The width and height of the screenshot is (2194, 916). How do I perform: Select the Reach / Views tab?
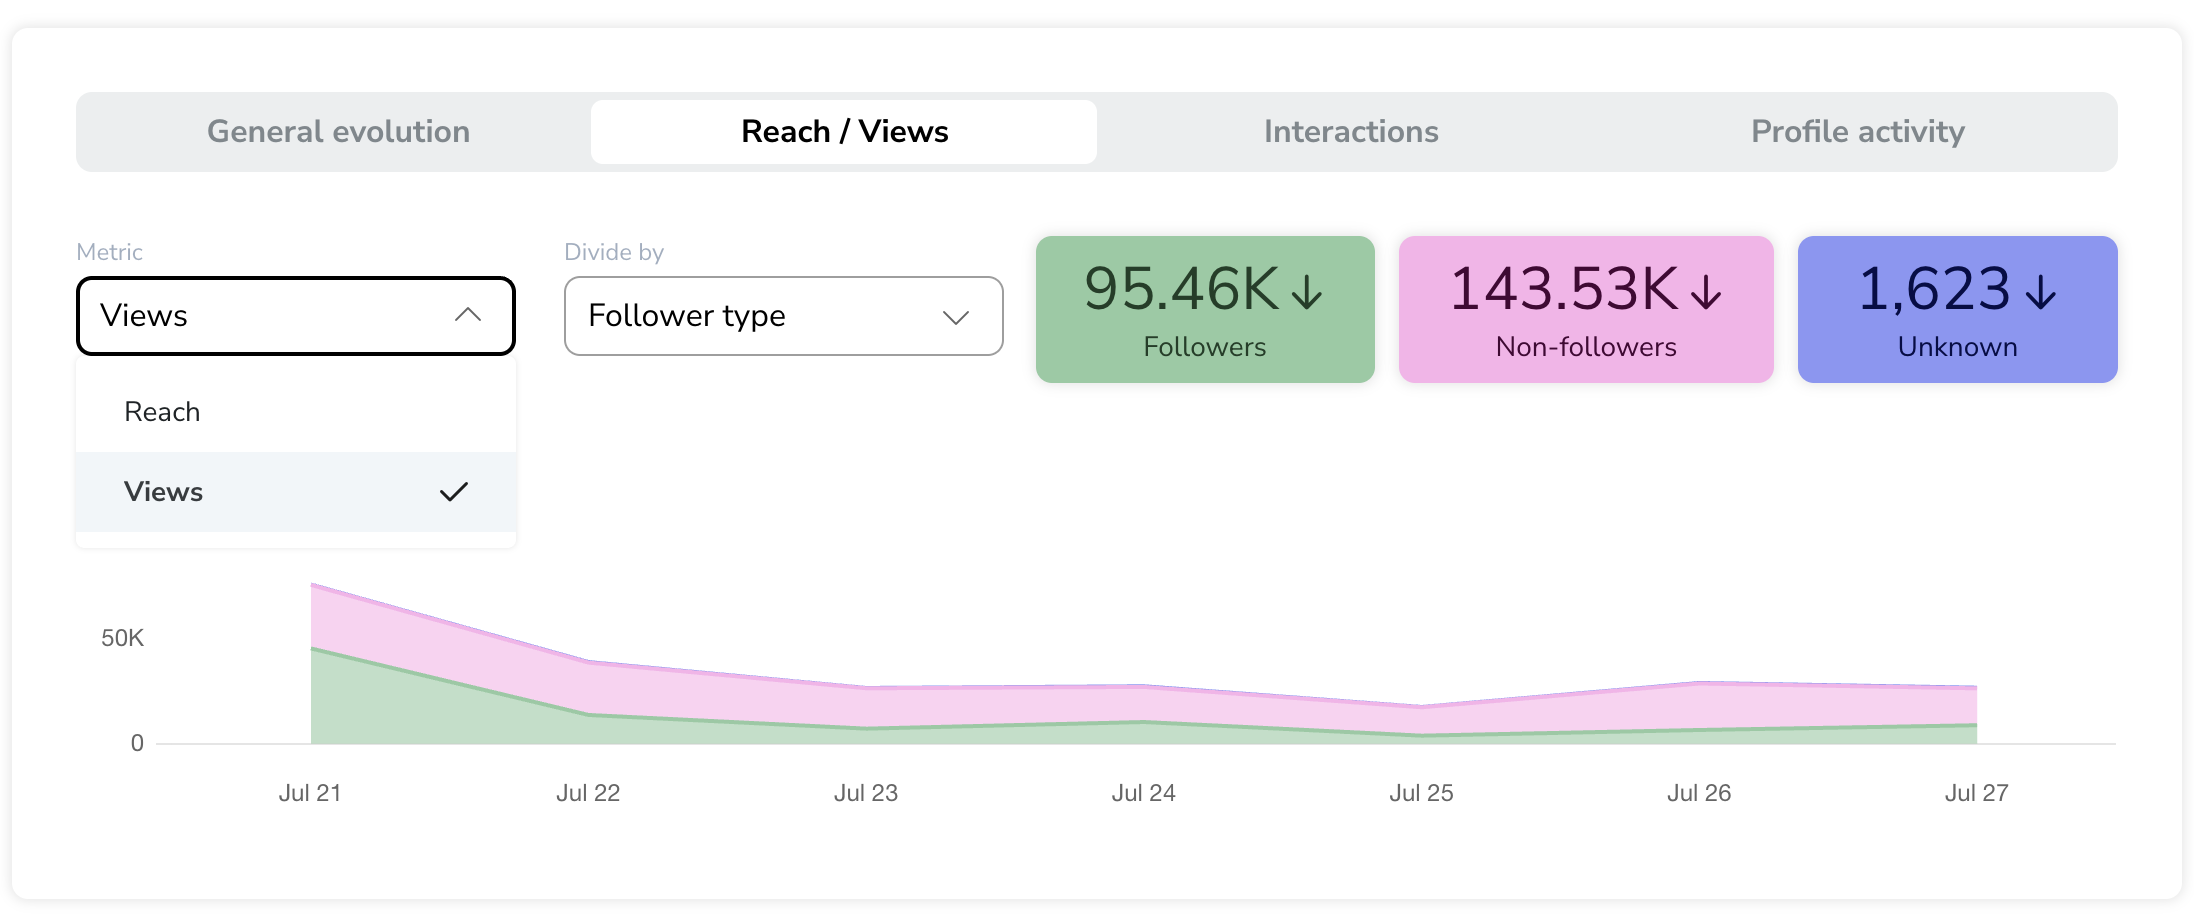pyautogui.click(x=844, y=132)
